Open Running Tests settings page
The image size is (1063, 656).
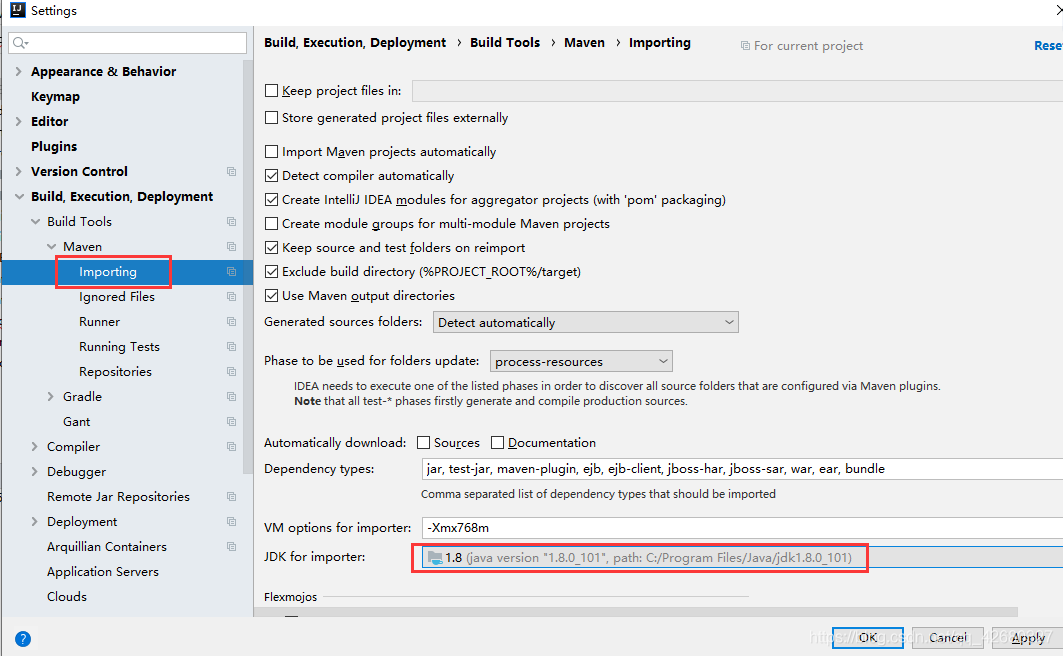click(x=119, y=346)
